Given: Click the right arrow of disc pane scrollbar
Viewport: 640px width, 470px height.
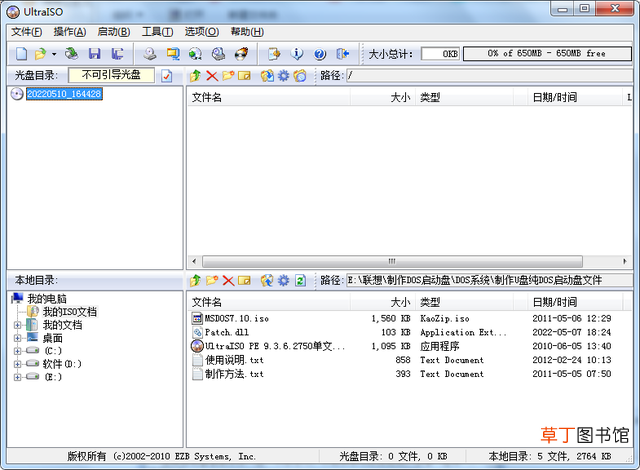Looking at the screenshot, I should click(625, 261).
